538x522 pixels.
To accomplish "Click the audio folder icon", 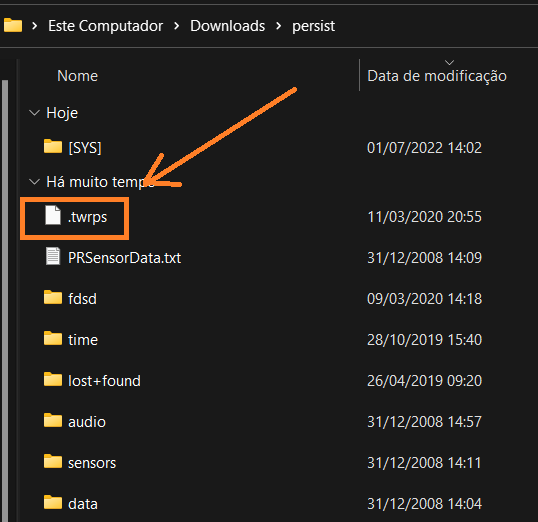I will pyautogui.click(x=53, y=420).
